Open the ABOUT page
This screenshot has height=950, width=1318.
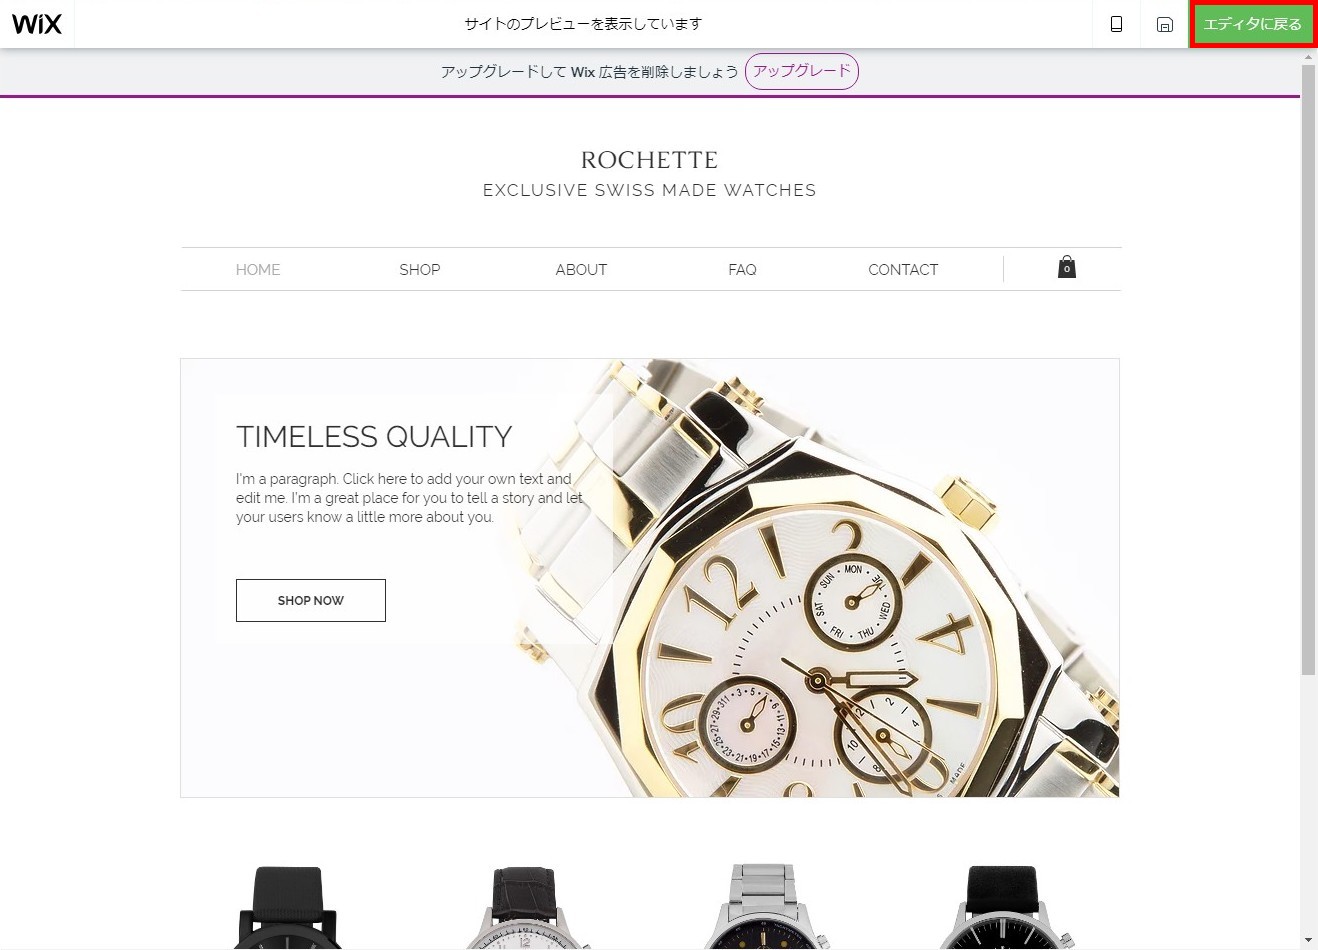581,270
